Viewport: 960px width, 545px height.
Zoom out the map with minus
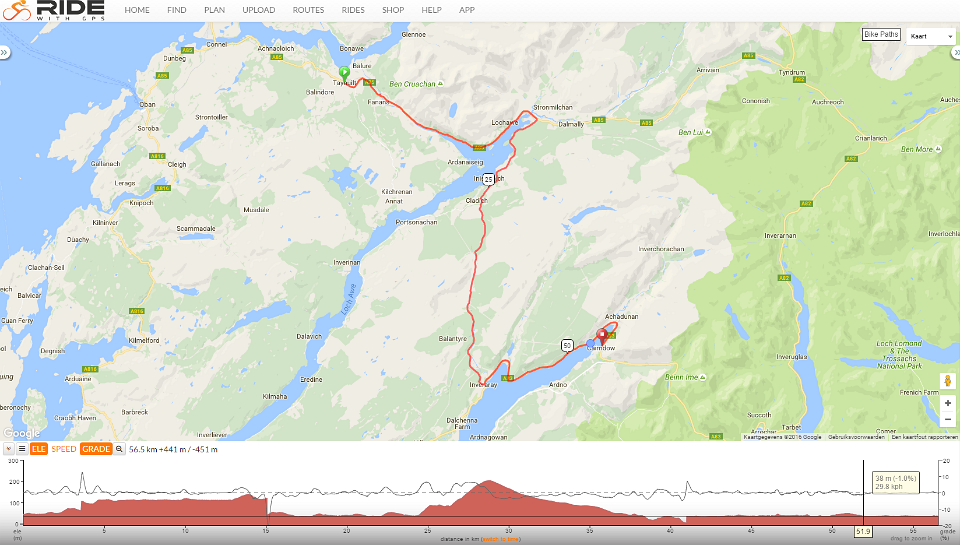click(x=947, y=419)
